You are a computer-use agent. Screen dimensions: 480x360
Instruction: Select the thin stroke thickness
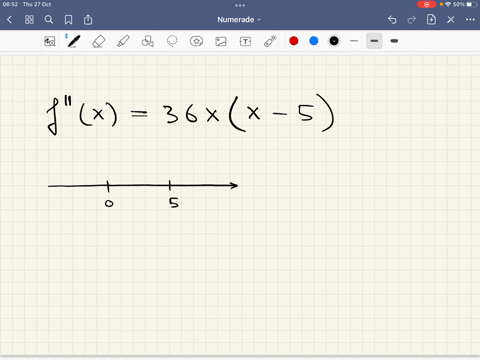pos(354,41)
